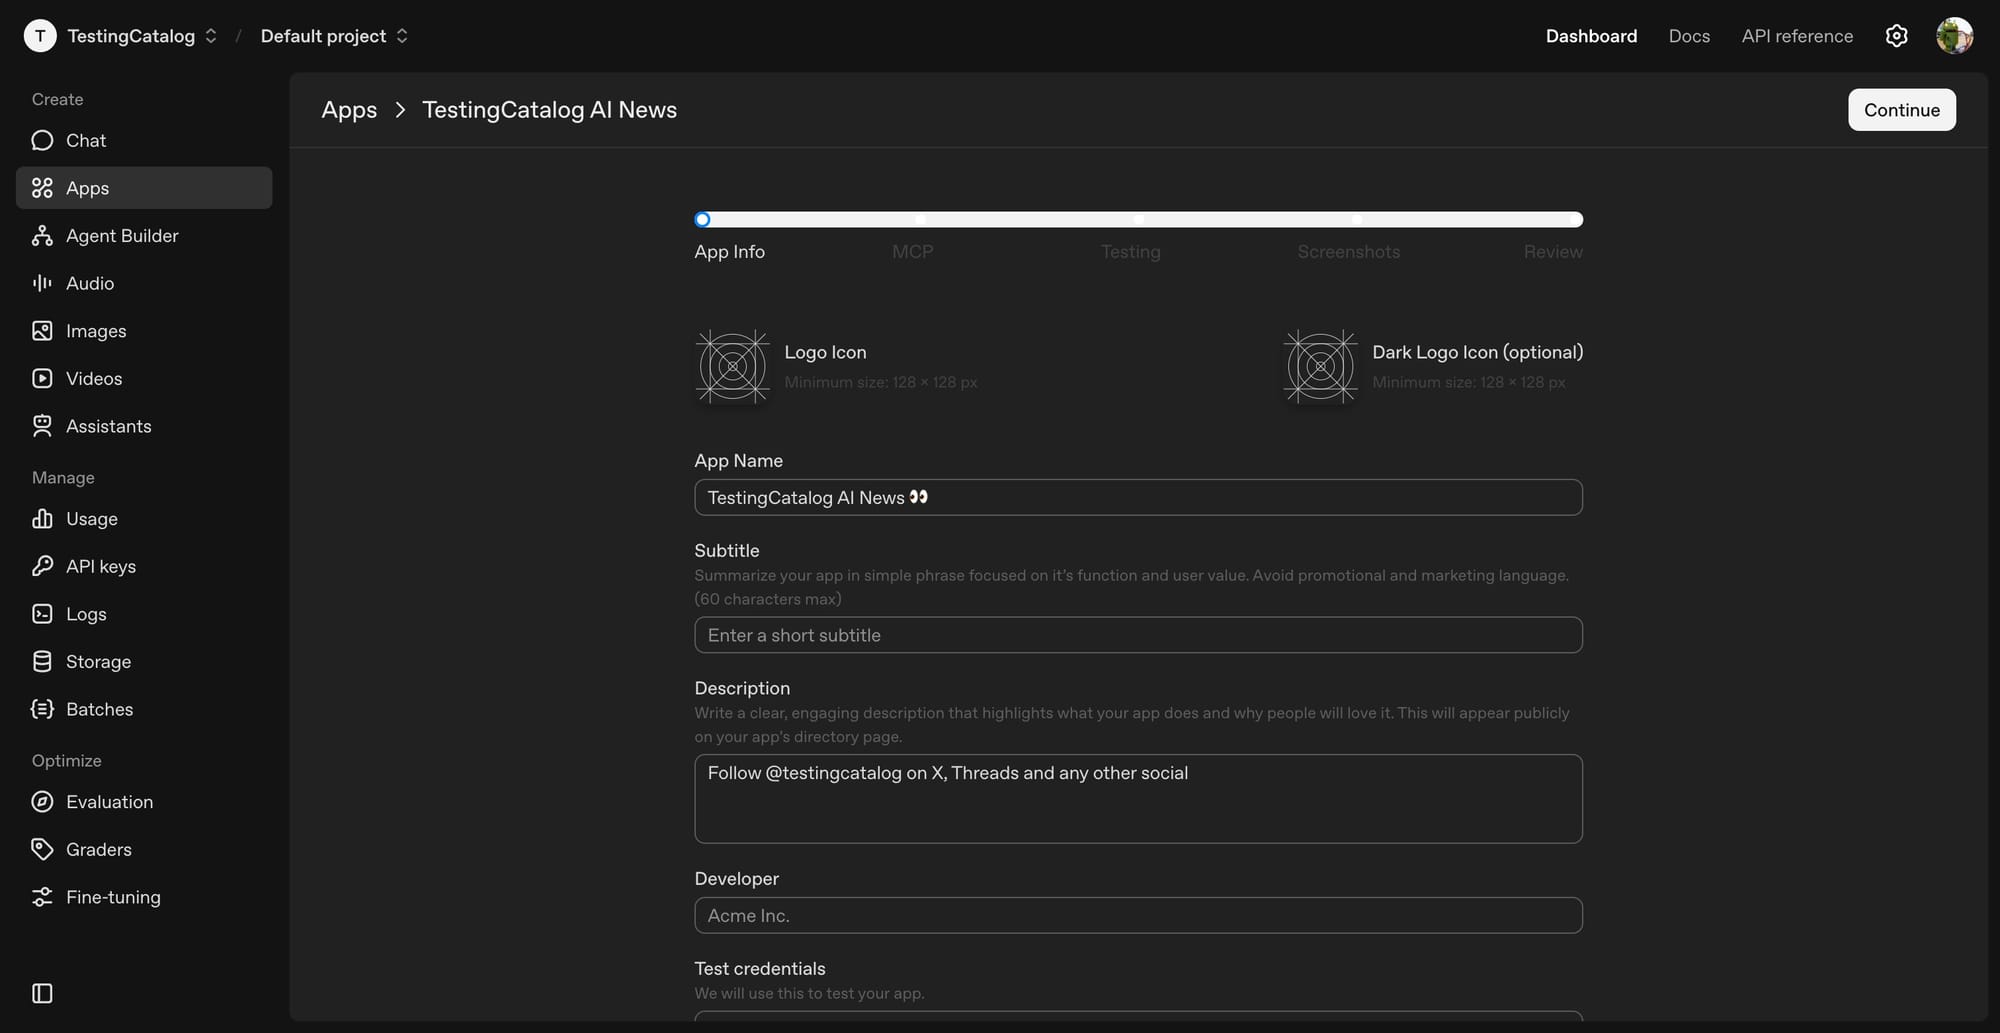Screen dimensions: 2000x1033
Task: Collapse the sidebar with the panel icon
Action: pyautogui.click(x=41, y=992)
